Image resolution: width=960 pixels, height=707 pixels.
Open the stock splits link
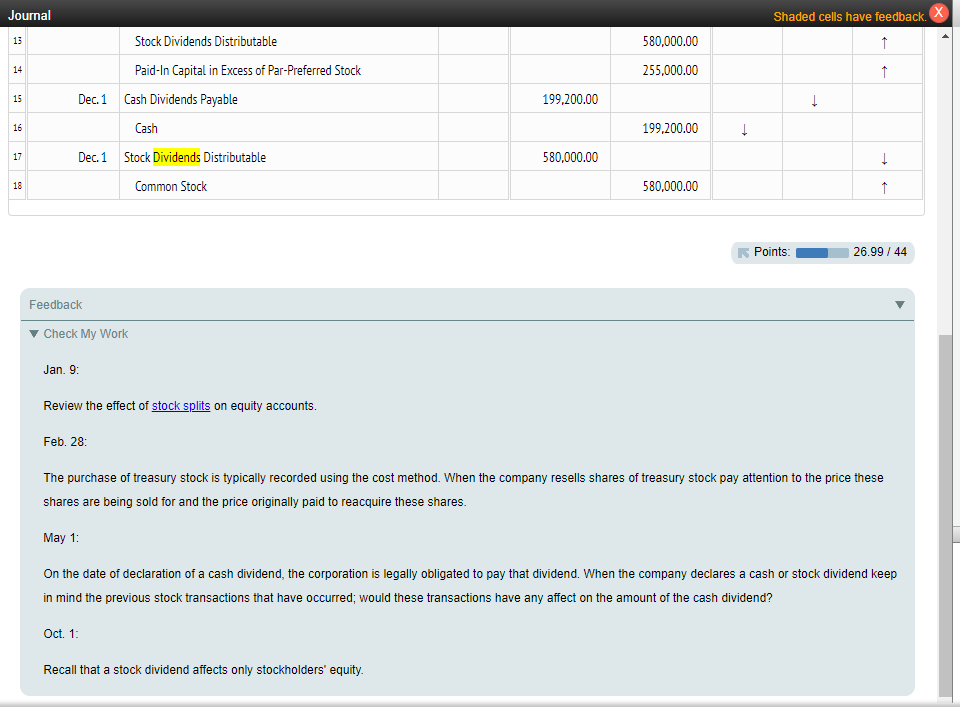point(180,405)
